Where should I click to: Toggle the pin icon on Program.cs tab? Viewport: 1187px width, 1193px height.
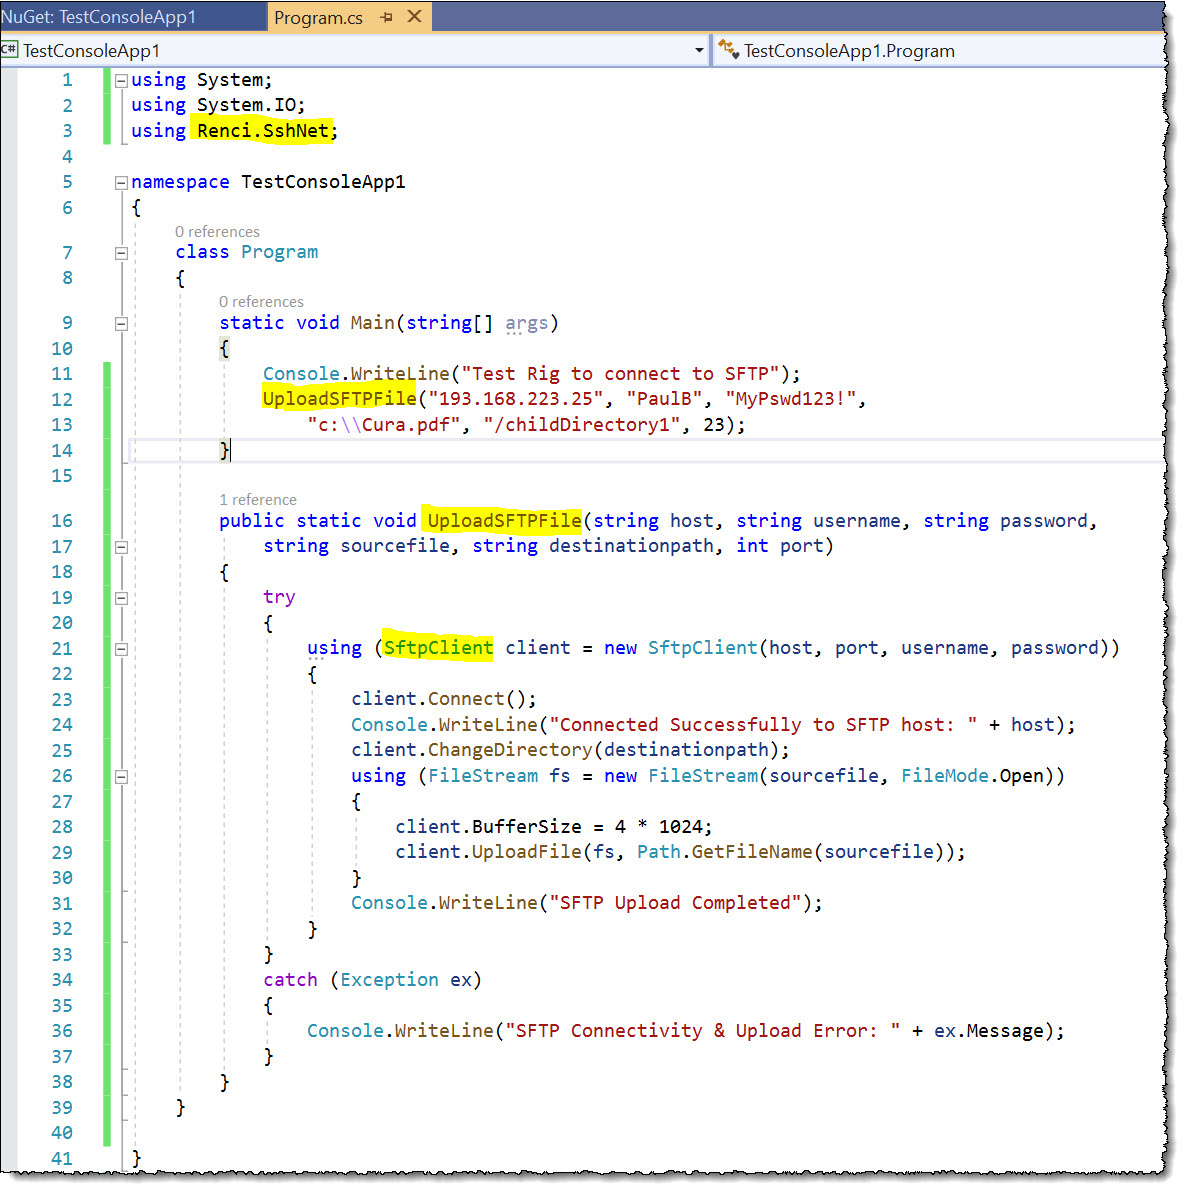click(x=387, y=17)
